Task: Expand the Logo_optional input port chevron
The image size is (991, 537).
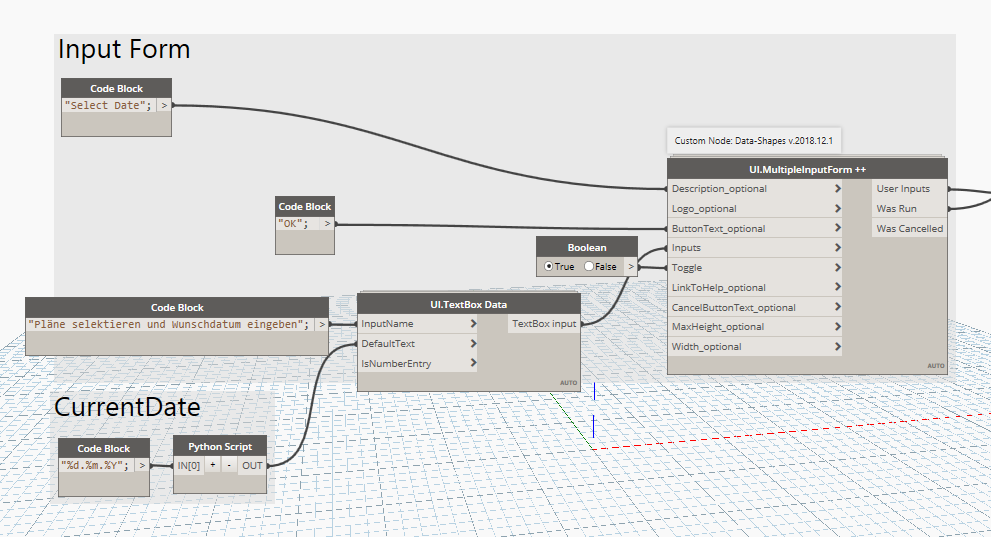Action: pyautogui.click(x=837, y=209)
